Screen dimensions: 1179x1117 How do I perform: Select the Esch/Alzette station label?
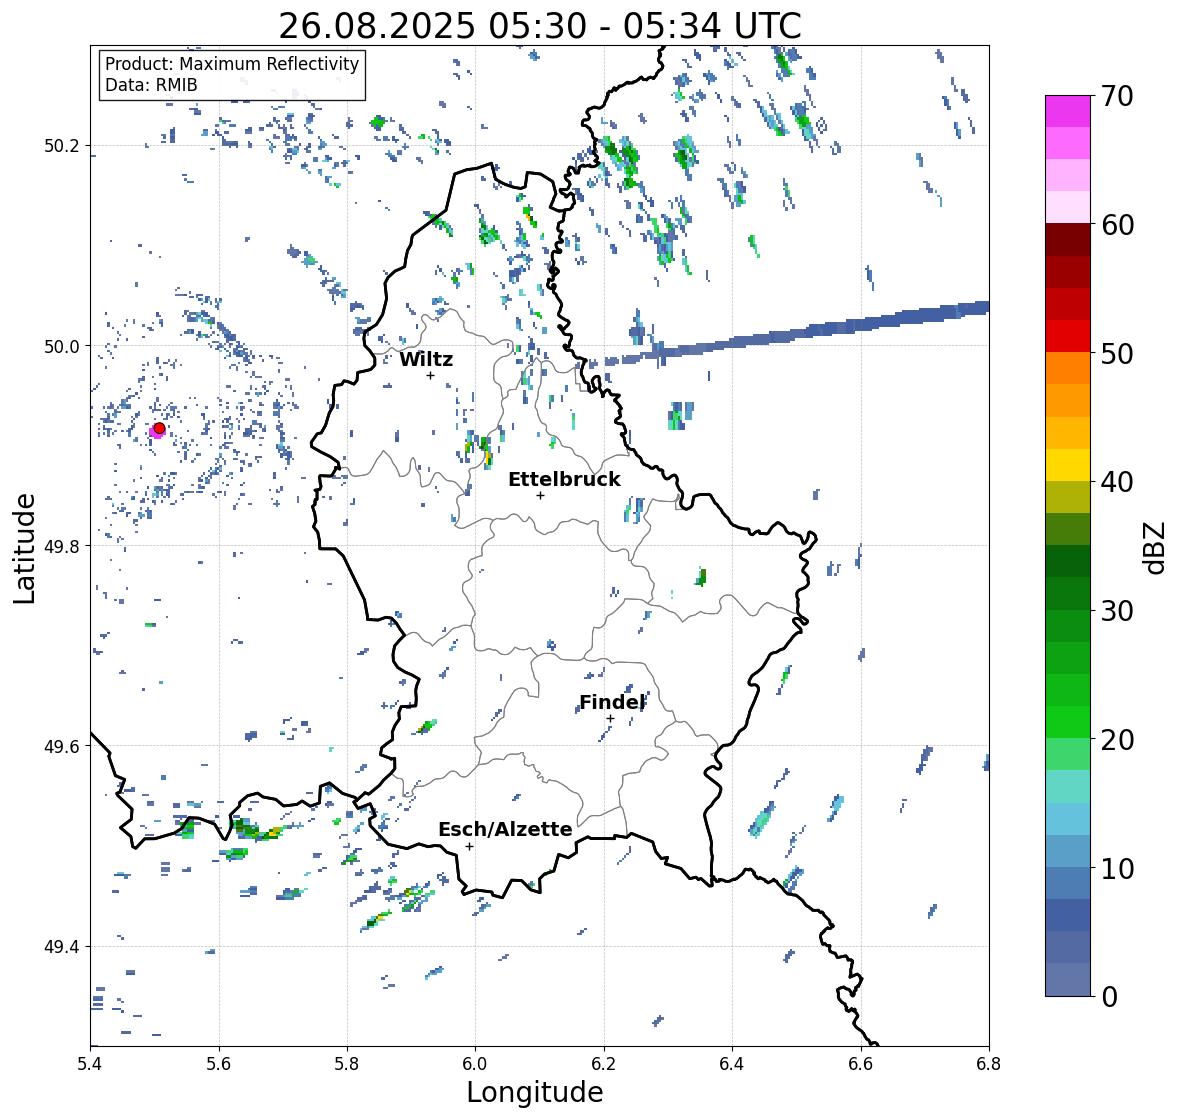click(x=505, y=829)
